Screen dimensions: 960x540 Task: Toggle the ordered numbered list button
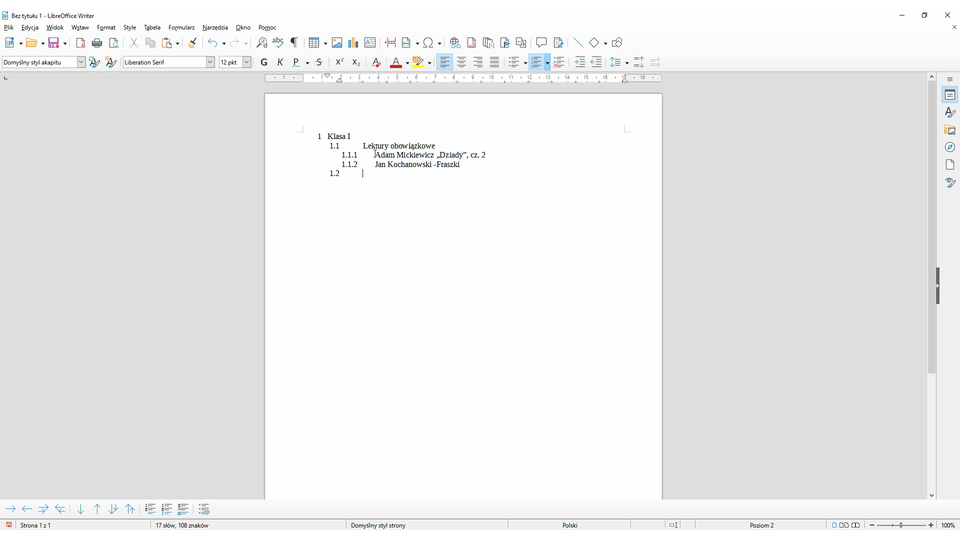[537, 62]
